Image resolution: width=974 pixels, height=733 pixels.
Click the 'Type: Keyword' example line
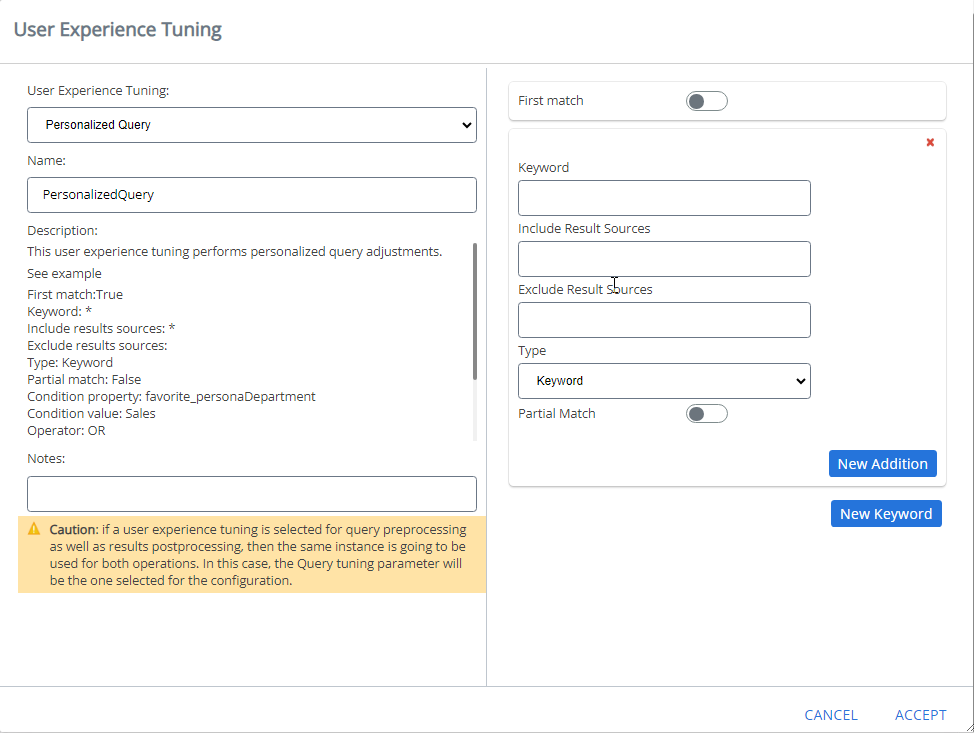pos(70,363)
